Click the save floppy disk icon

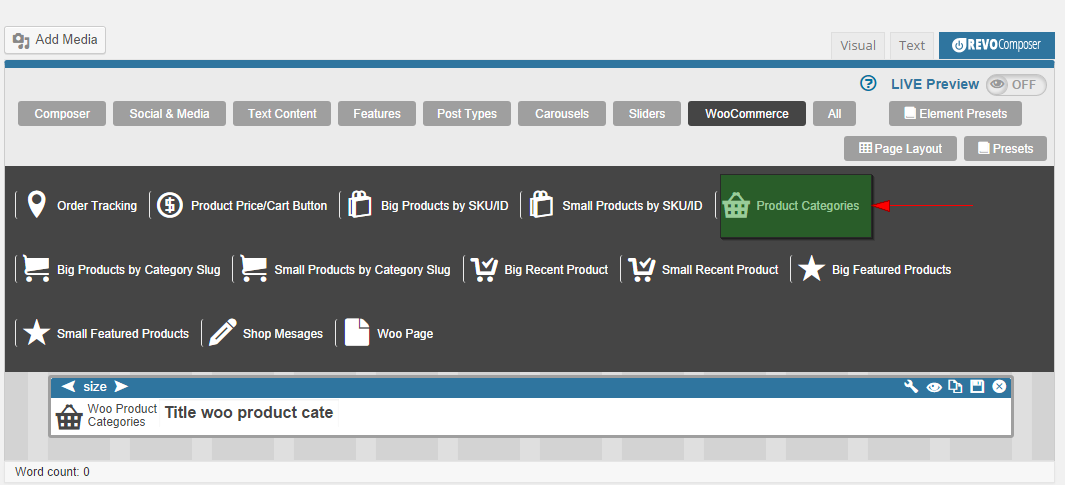click(x=977, y=387)
